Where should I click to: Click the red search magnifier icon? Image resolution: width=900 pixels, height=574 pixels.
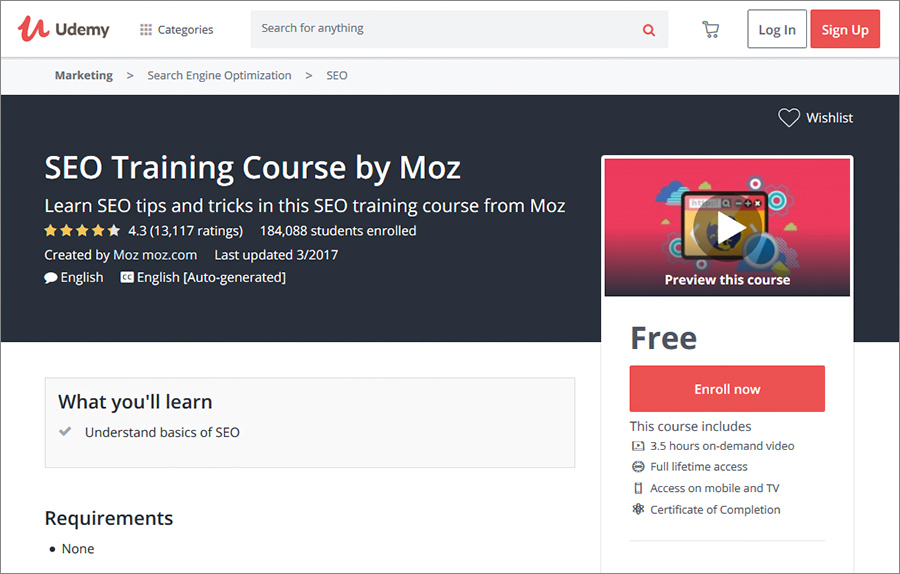coord(649,30)
